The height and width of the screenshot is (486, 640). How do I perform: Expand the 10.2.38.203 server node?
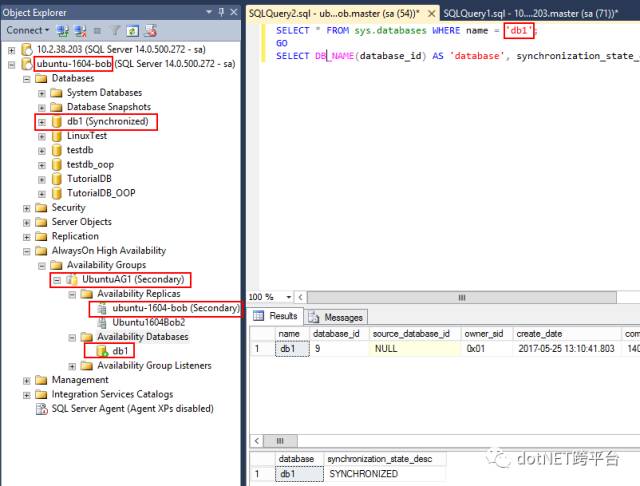[x=11, y=50]
